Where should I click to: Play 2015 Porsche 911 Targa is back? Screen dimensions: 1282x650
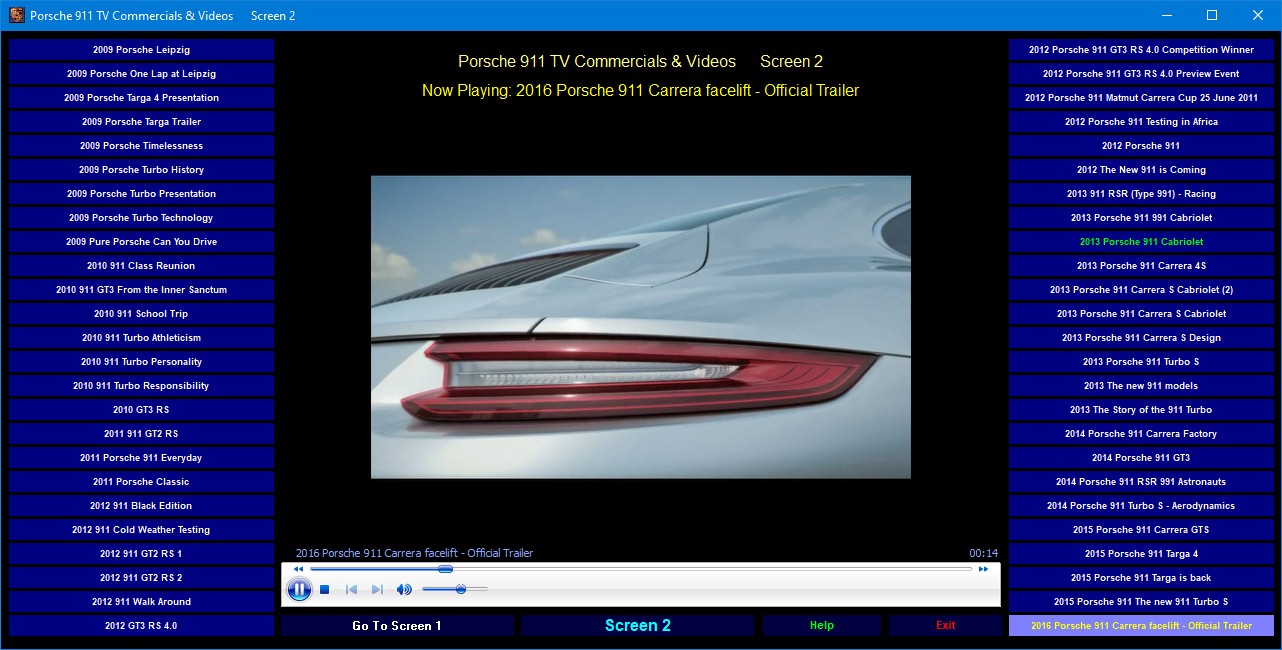[1141, 578]
